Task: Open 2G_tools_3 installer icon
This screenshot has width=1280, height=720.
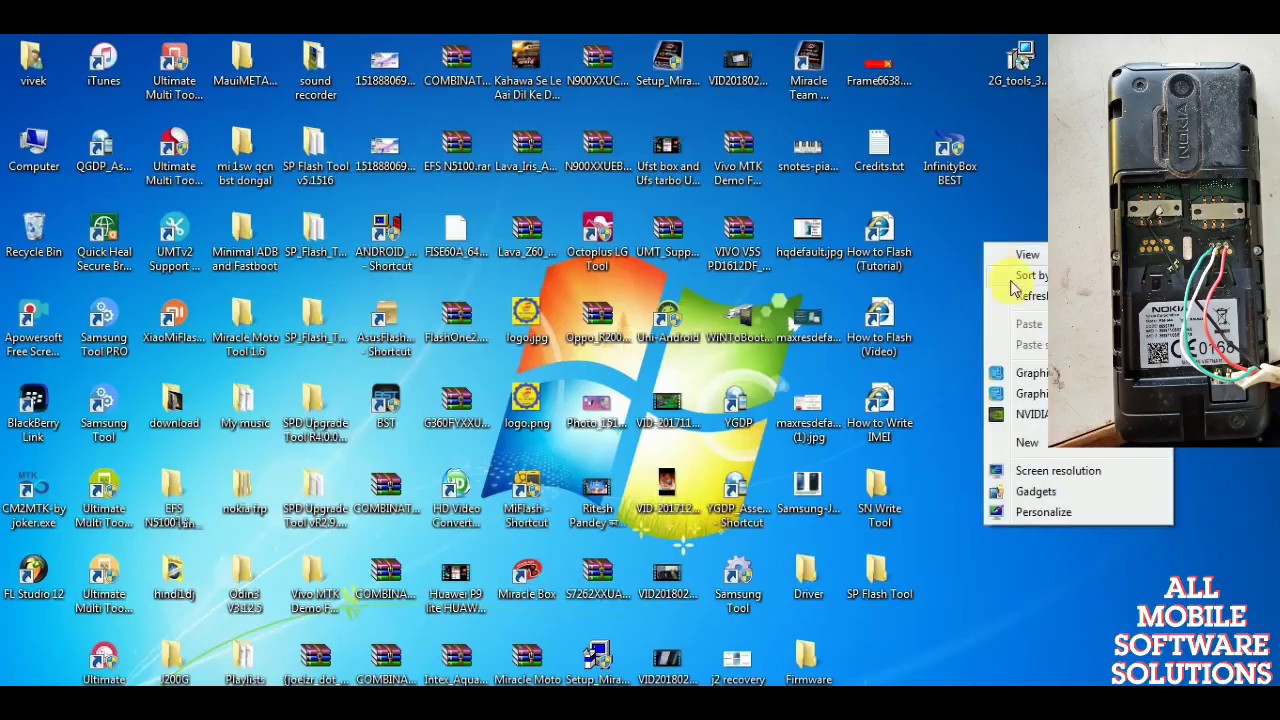Action: [1018, 64]
